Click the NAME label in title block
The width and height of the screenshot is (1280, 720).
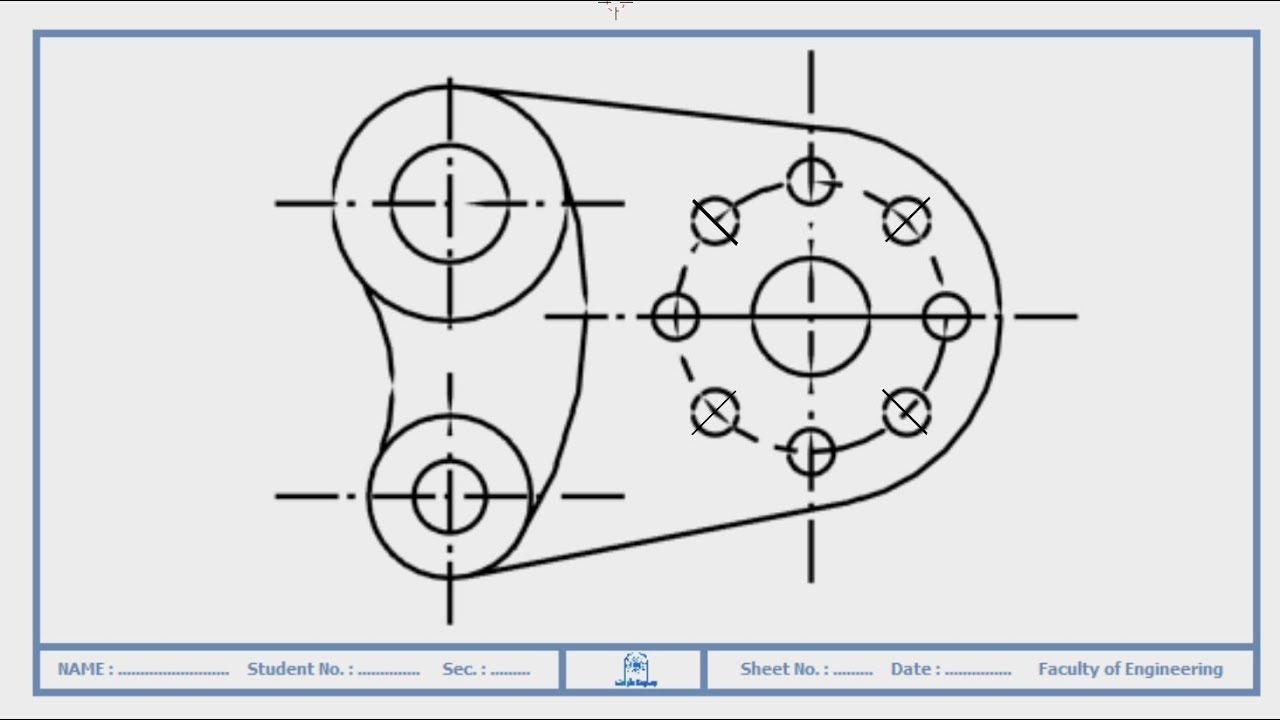pyautogui.click(x=85, y=670)
